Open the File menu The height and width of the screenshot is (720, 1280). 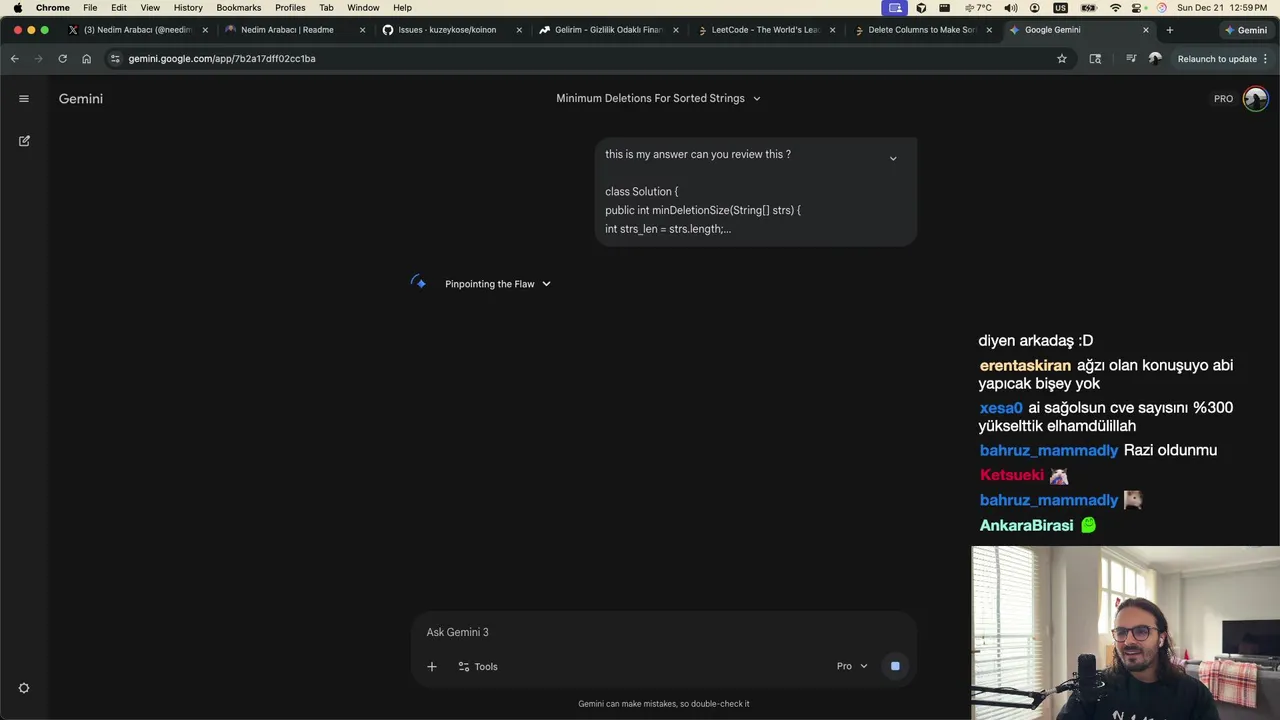(90, 8)
